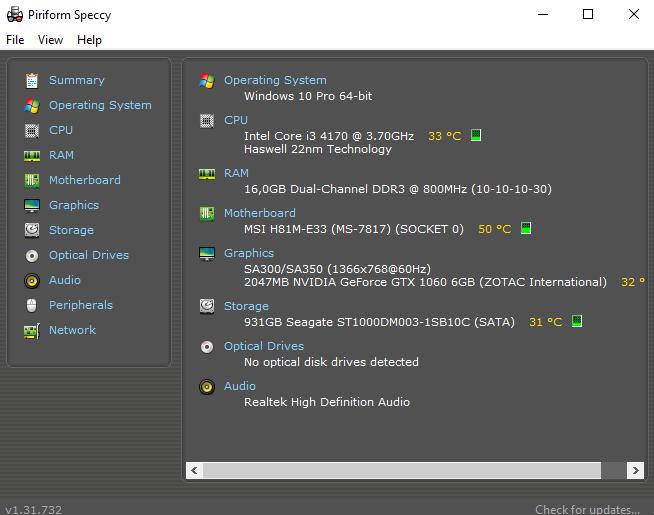The width and height of the screenshot is (654, 515).
Task: Click the horizontal scrollbar thumb
Action: [402, 470]
